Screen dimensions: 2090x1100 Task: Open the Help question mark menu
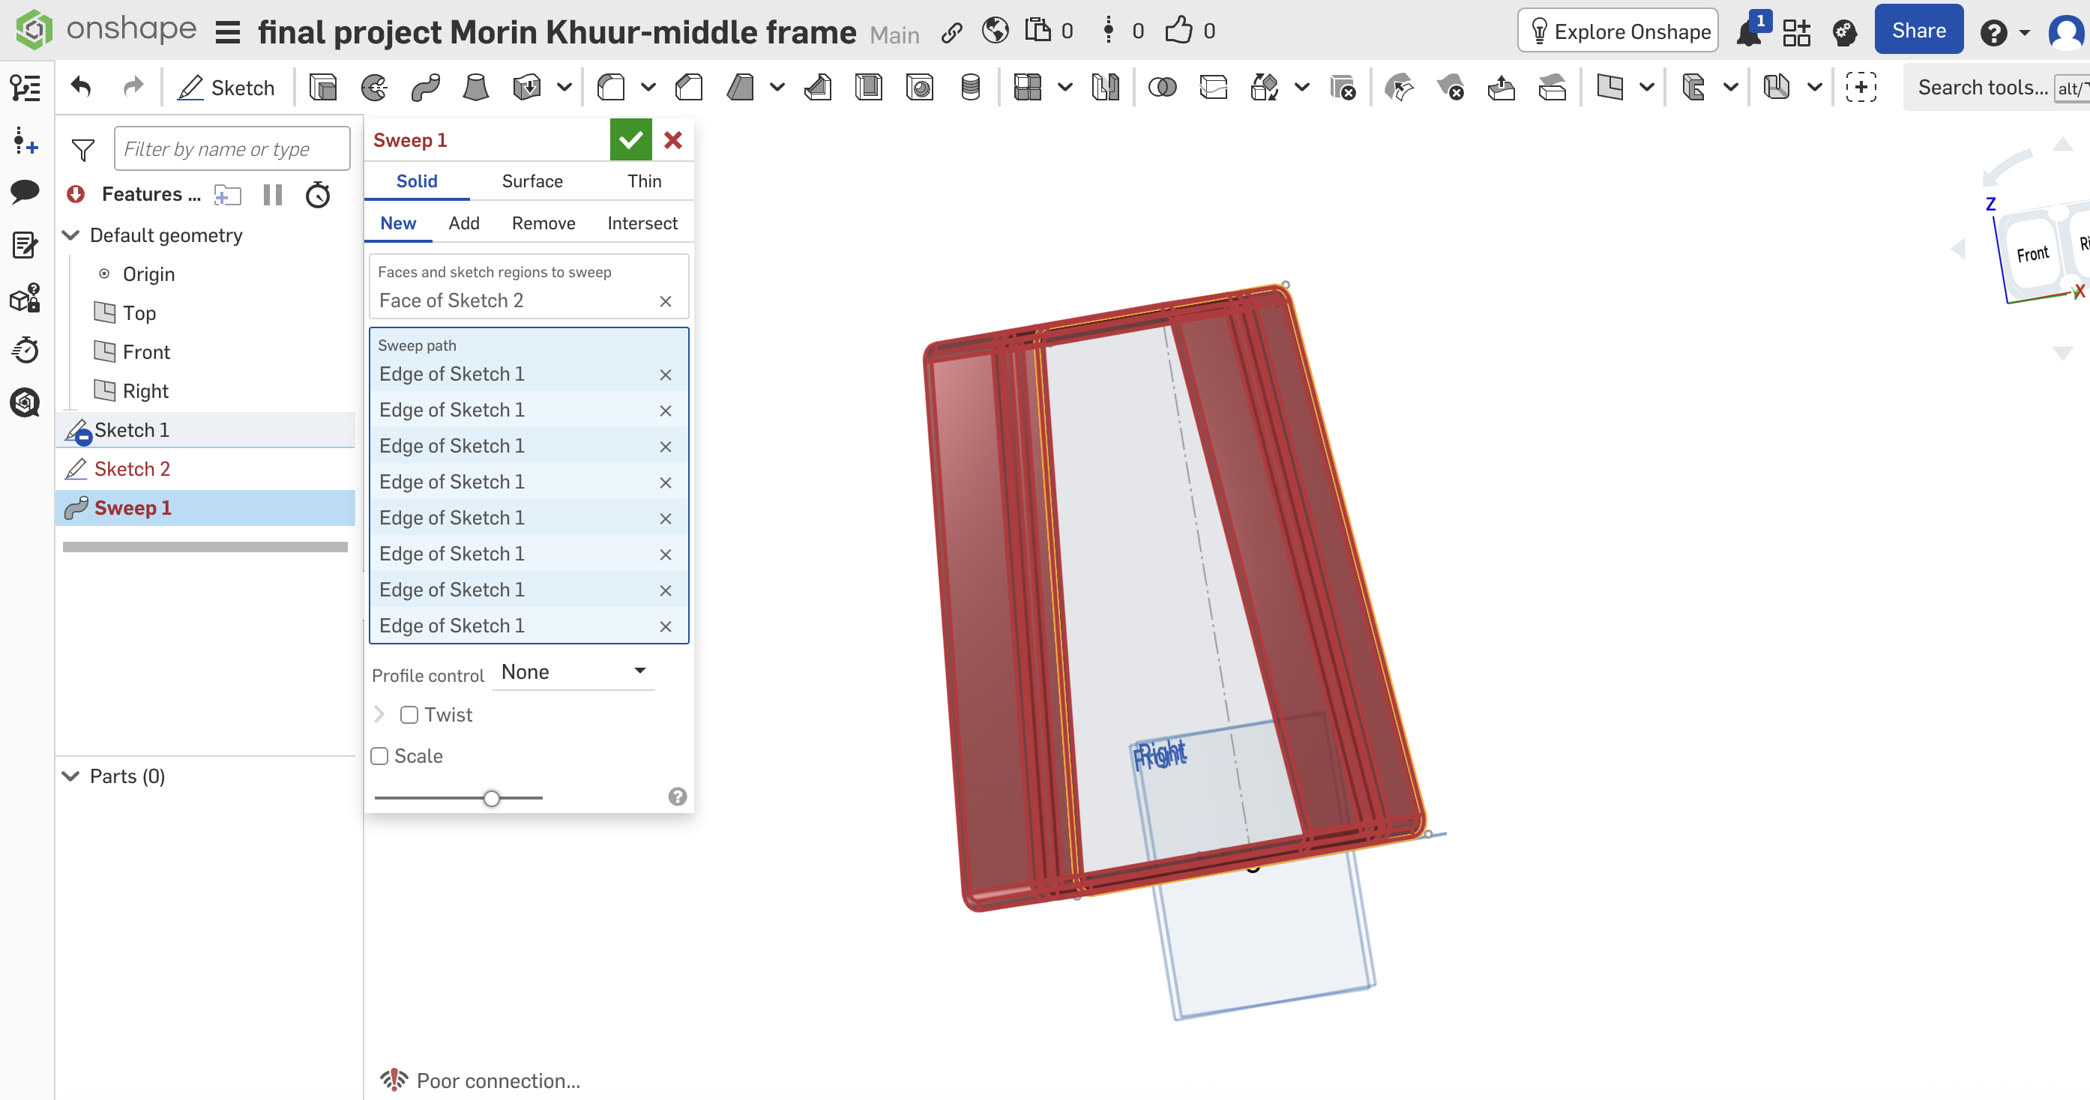tap(1993, 32)
